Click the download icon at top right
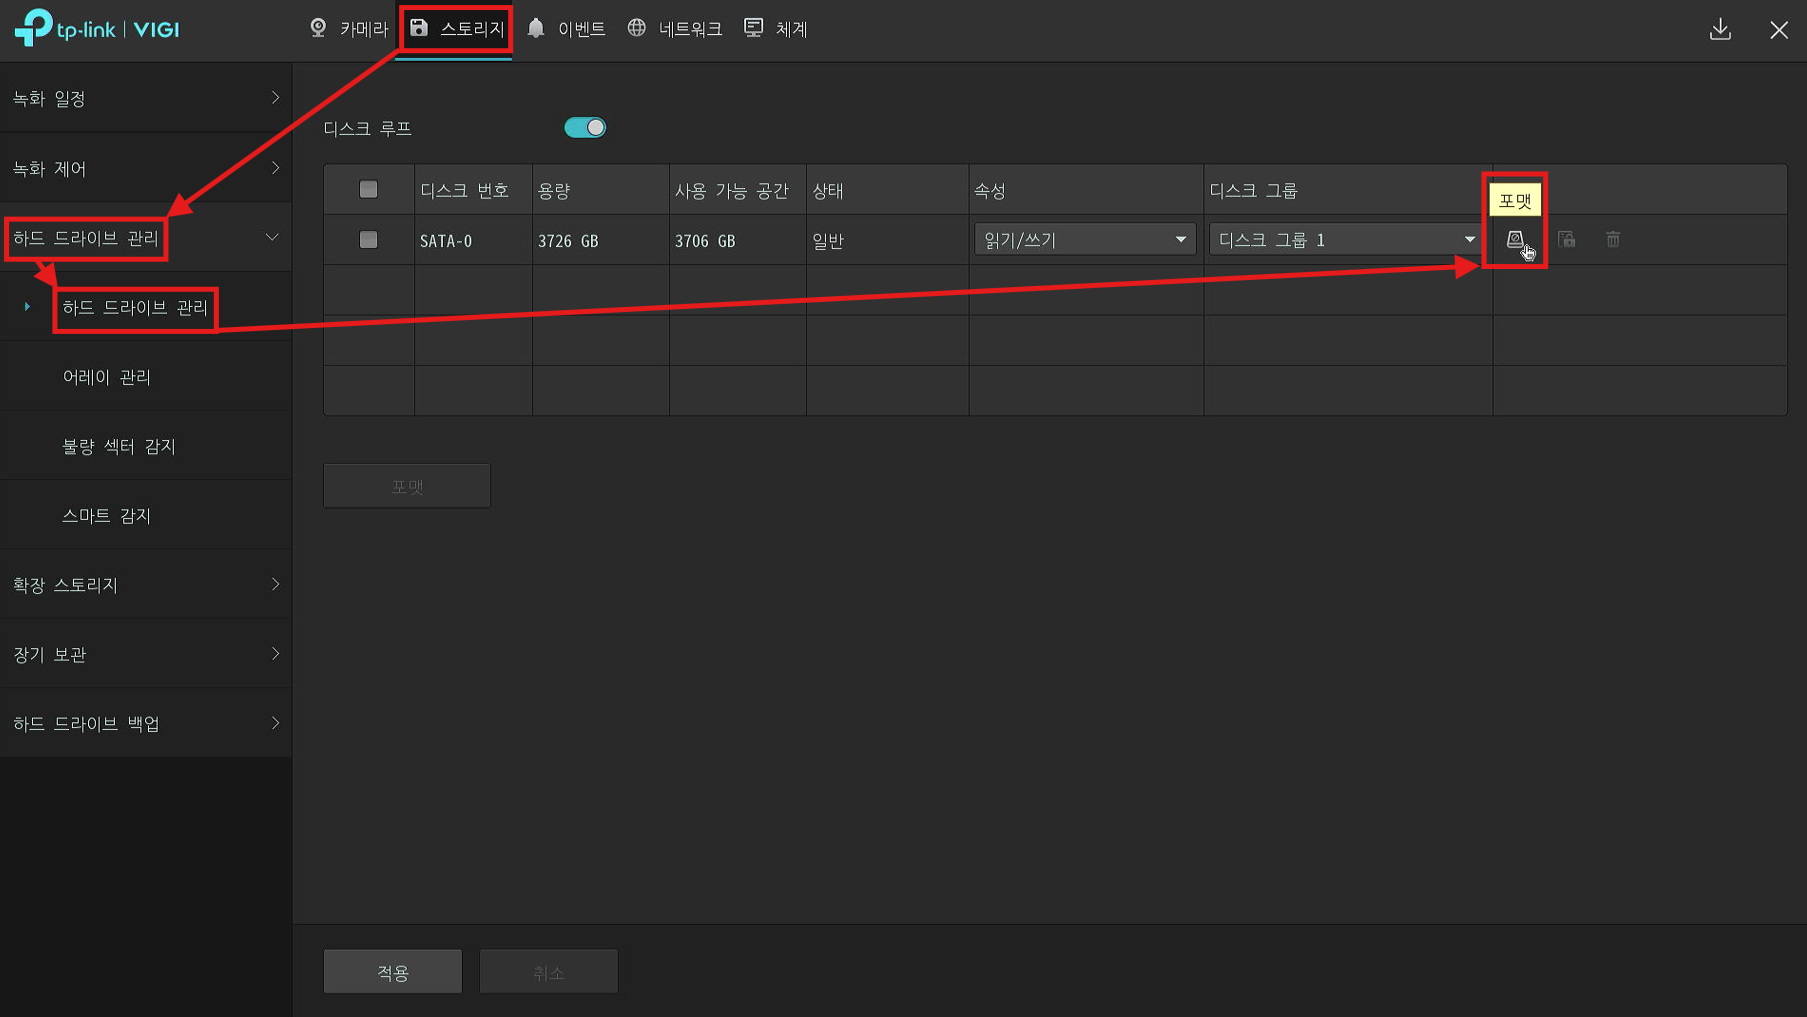The image size is (1807, 1017). [x=1719, y=29]
